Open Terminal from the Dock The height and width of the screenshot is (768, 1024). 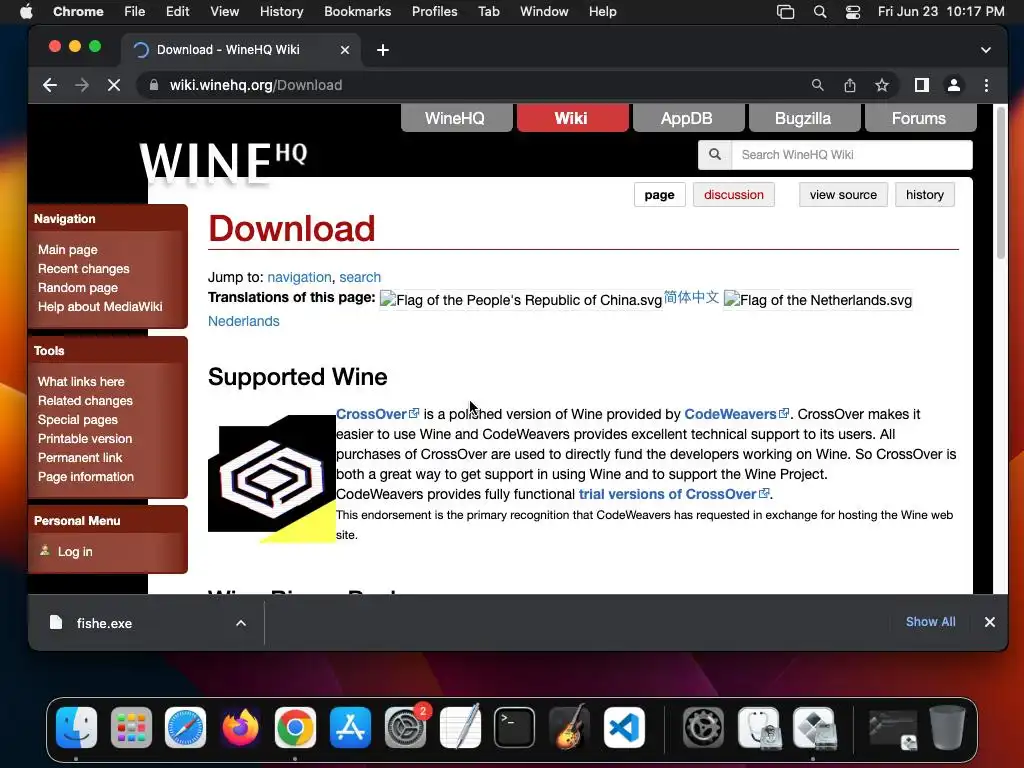[514, 728]
